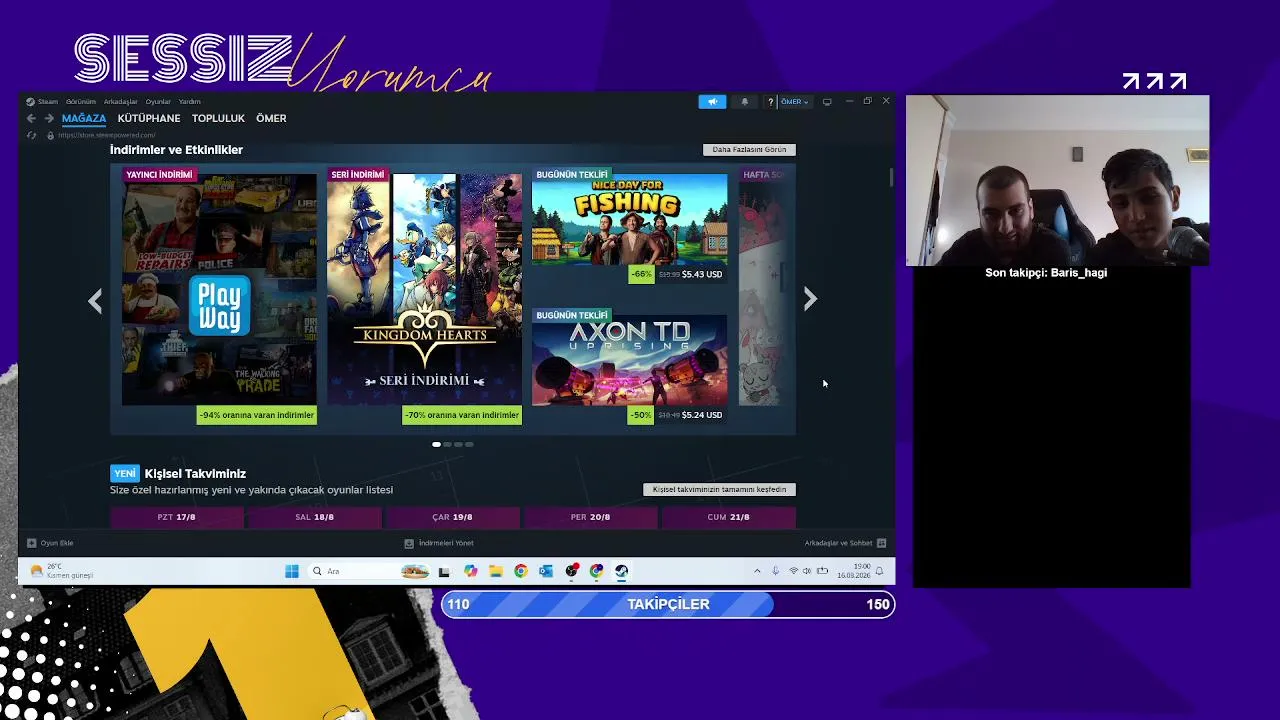
Task: Switch to the MAĞAZA tab
Action: coord(84,118)
